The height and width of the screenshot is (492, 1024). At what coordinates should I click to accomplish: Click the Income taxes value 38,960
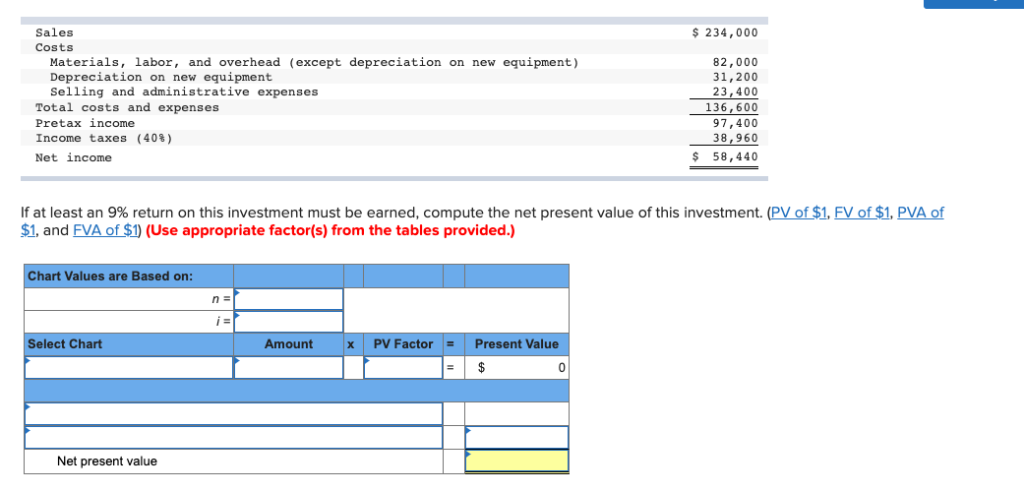(735, 138)
